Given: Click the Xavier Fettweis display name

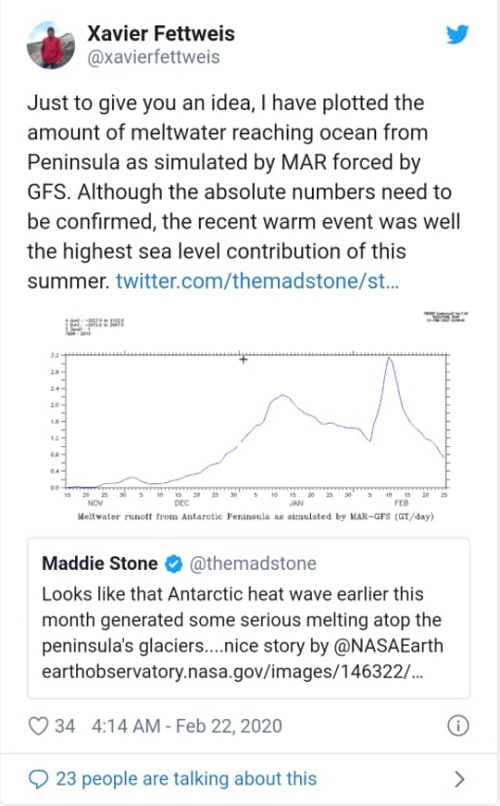Looking at the screenshot, I should [x=161, y=34].
